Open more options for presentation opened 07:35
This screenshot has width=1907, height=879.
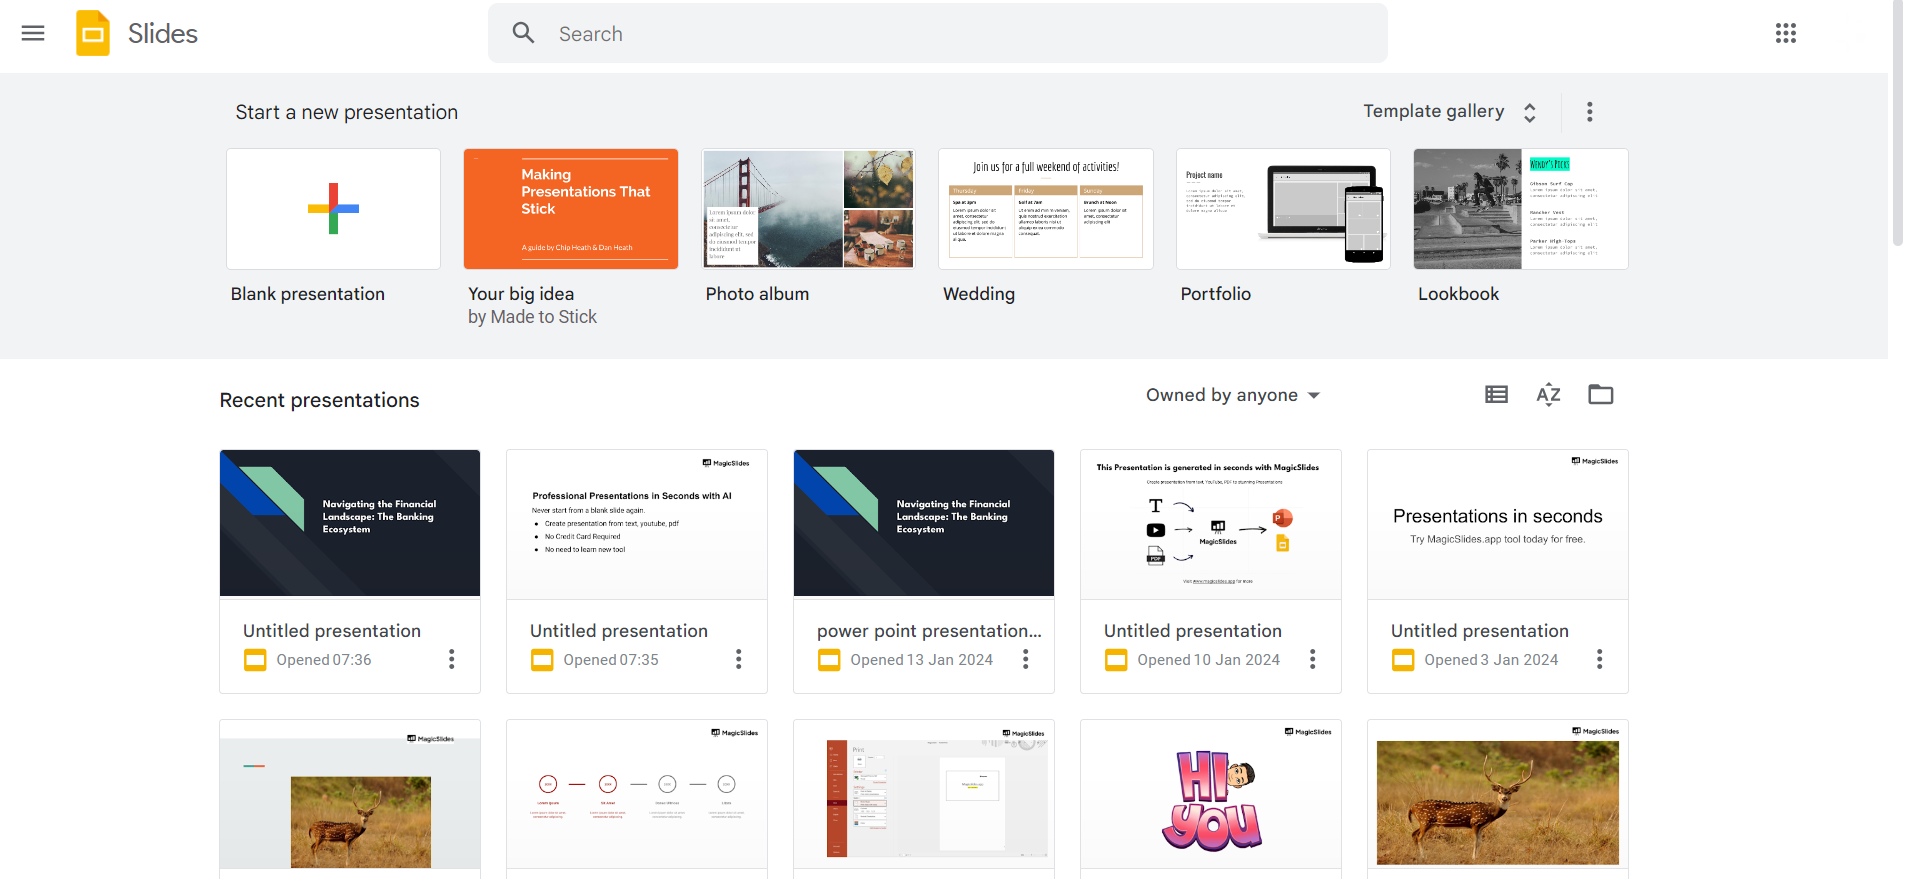pos(739,659)
